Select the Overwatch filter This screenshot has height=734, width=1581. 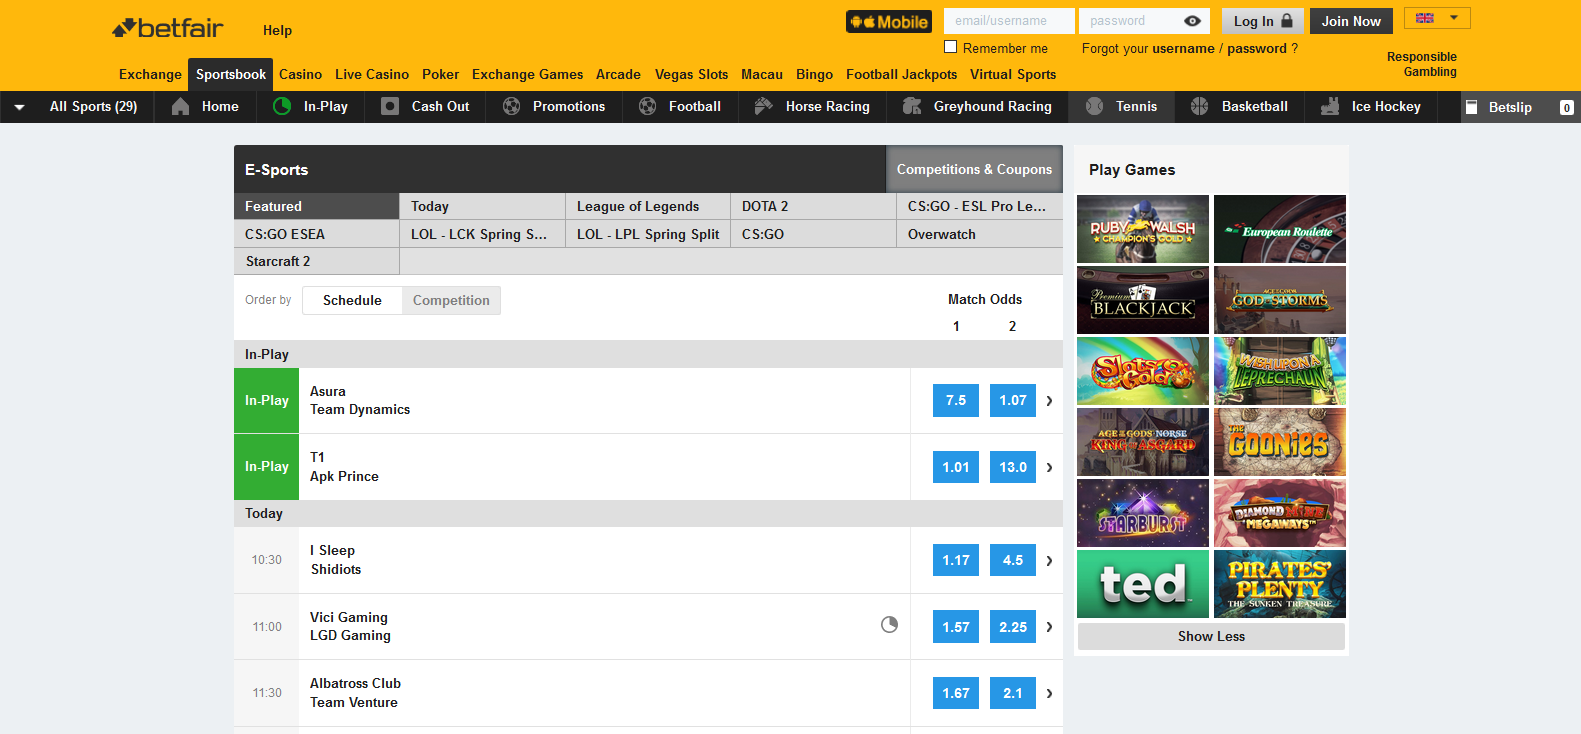point(979,234)
